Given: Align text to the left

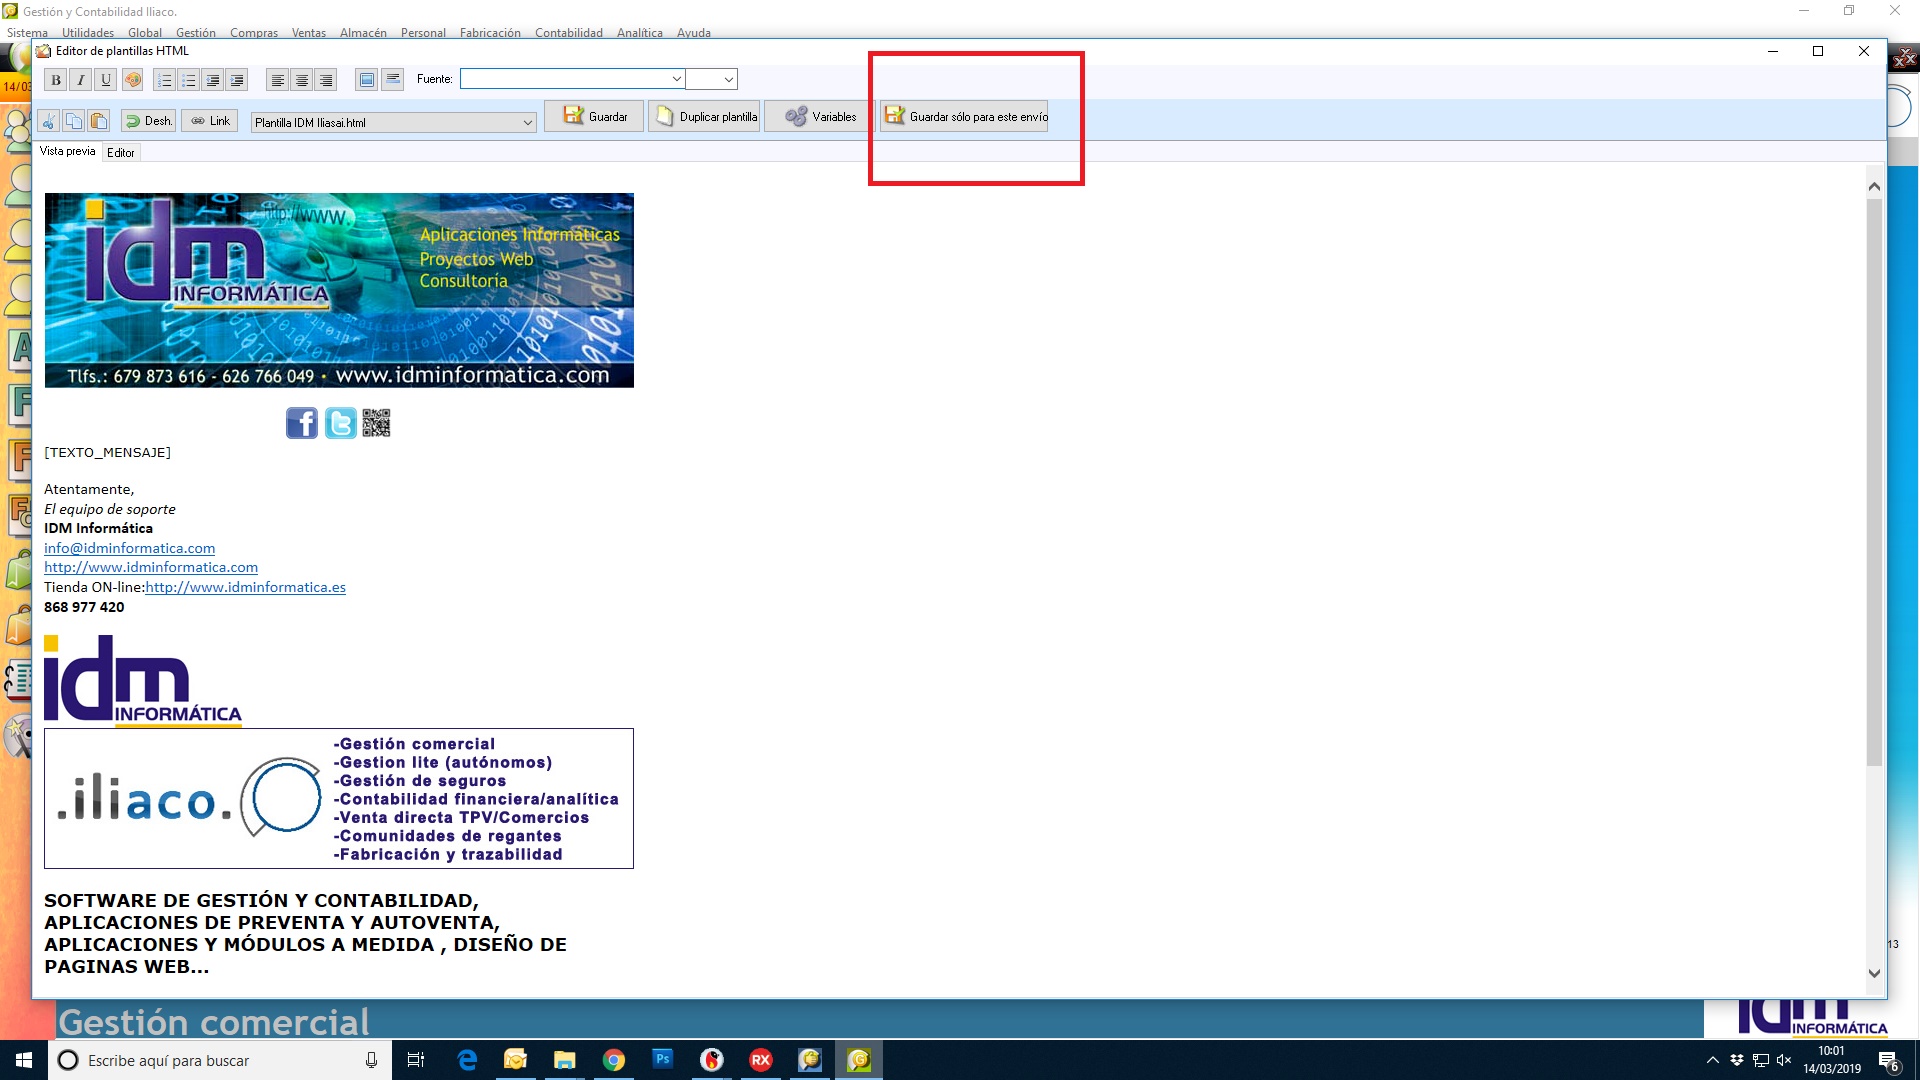Looking at the screenshot, I should pos(278,80).
